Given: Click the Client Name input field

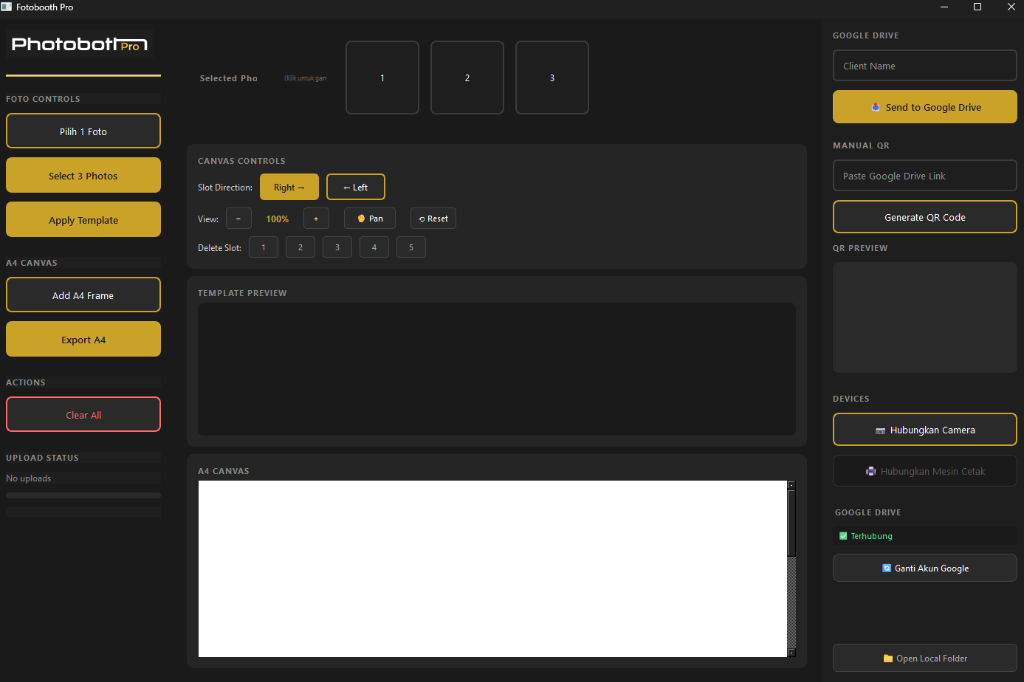Looking at the screenshot, I should (924, 65).
